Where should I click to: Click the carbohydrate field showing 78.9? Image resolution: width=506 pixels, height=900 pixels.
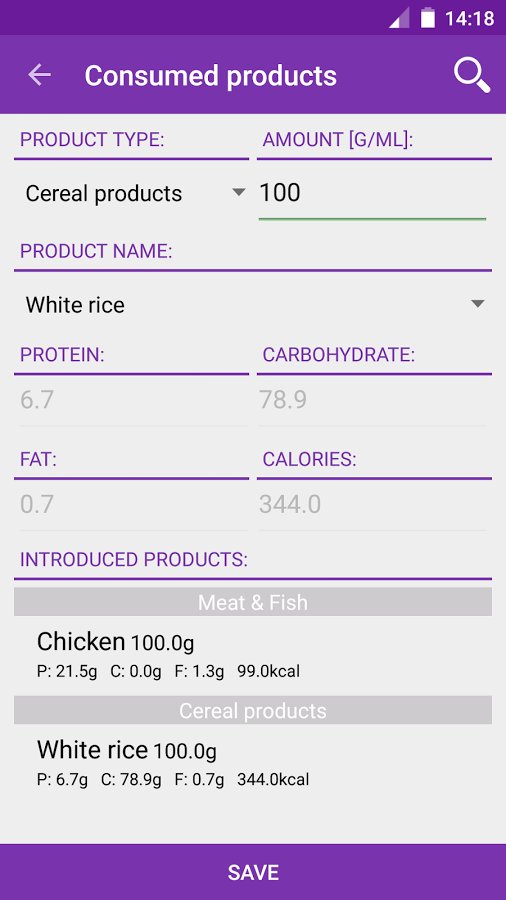tap(372, 401)
